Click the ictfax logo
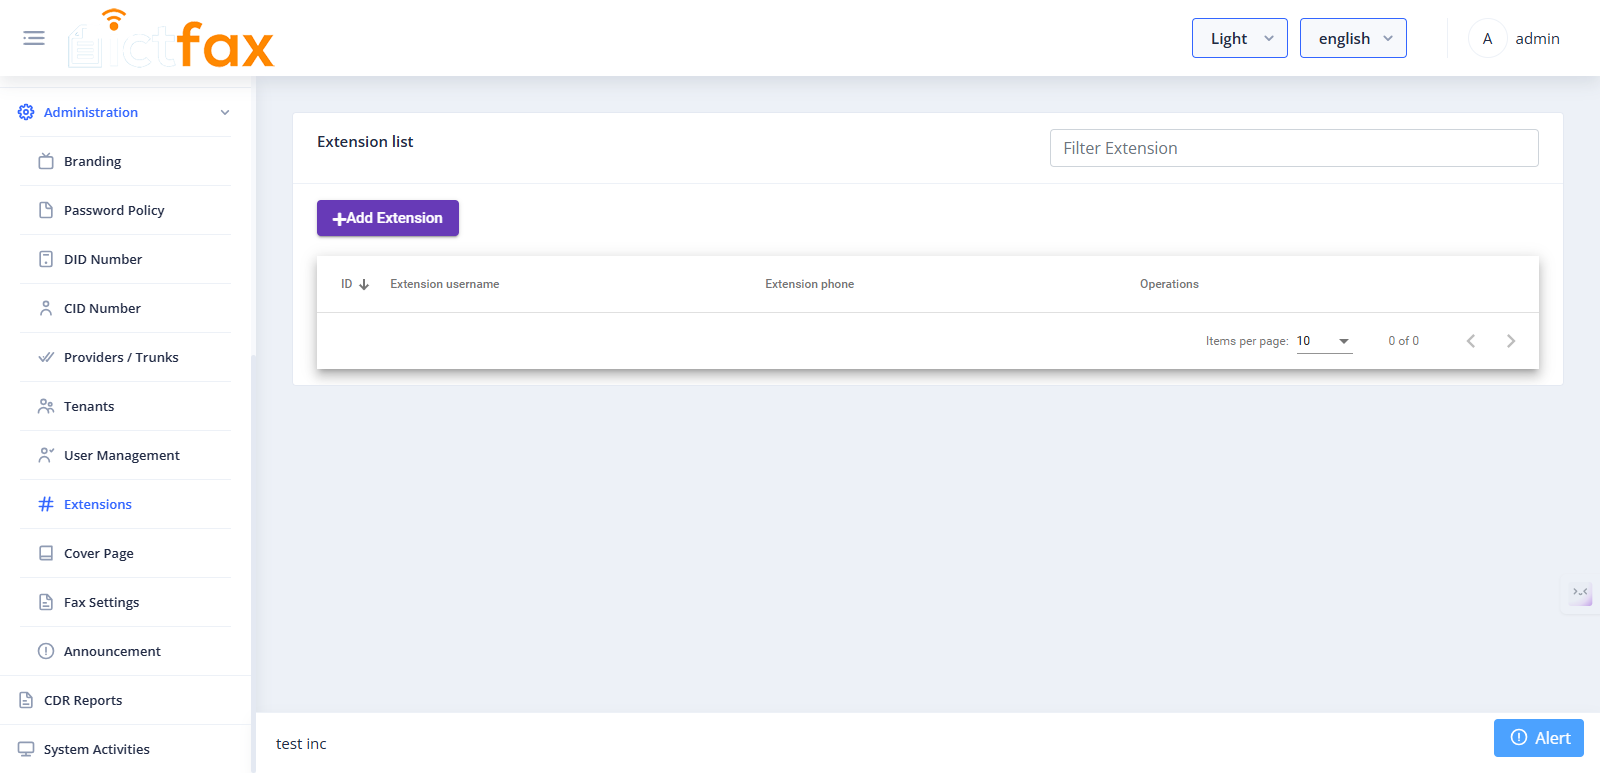Screen dimensions: 1600x773 170,39
